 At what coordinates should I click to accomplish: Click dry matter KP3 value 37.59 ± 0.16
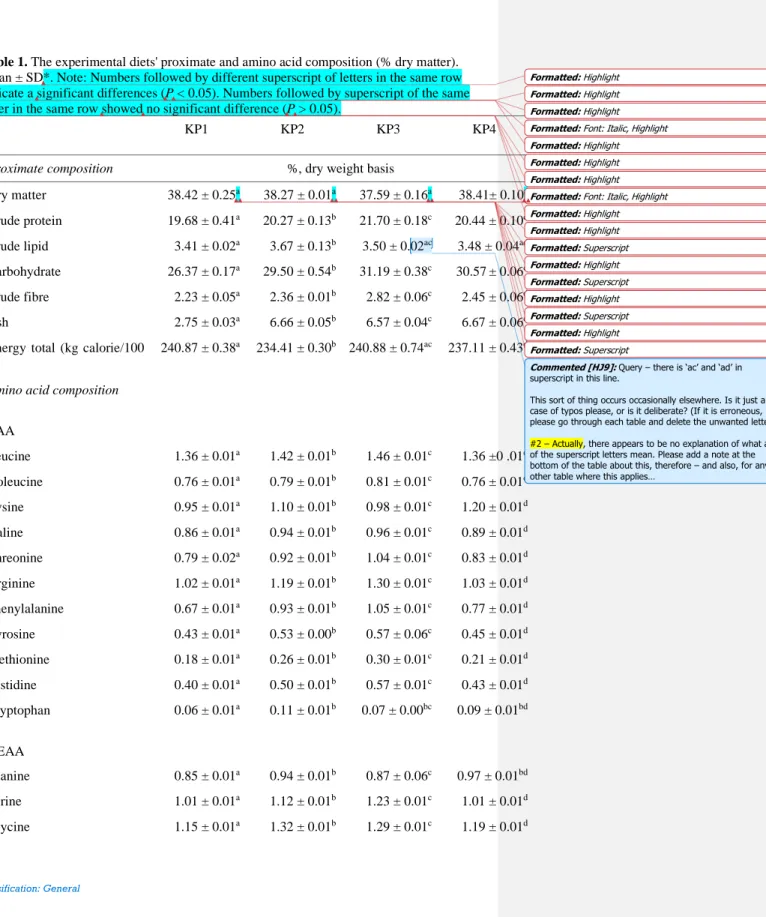tap(396, 195)
